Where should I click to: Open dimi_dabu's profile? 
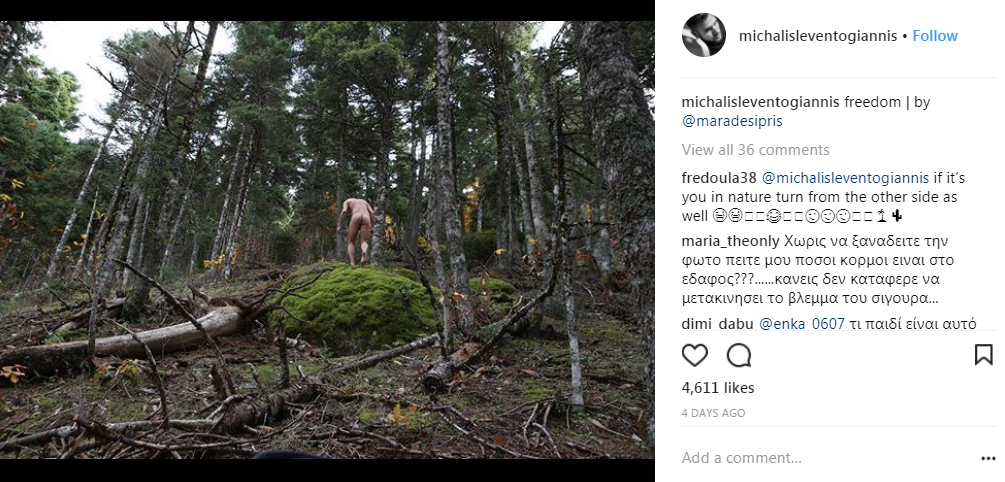[x=716, y=323]
